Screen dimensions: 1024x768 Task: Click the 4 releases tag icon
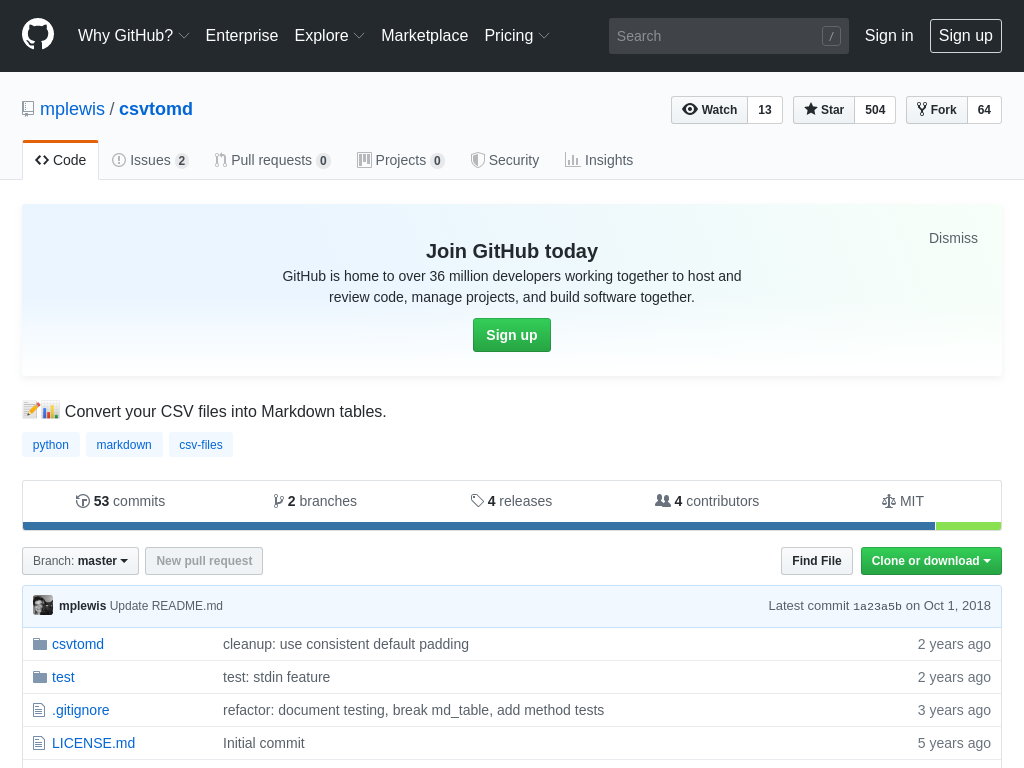point(477,501)
